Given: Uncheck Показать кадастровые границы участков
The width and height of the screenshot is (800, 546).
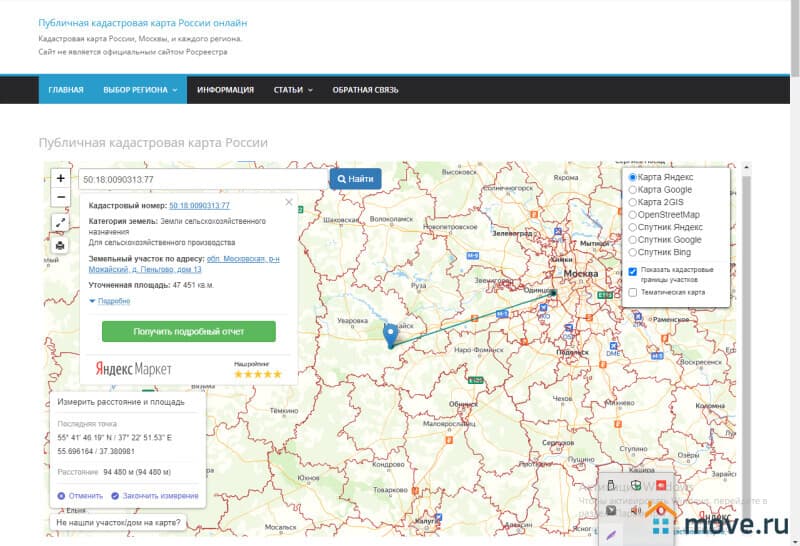Looking at the screenshot, I should (633, 271).
